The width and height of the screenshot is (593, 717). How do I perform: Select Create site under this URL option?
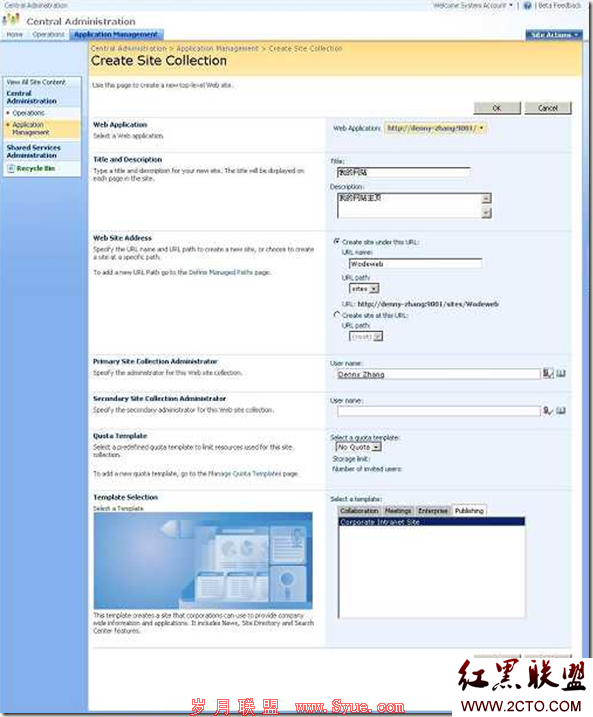click(x=337, y=241)
